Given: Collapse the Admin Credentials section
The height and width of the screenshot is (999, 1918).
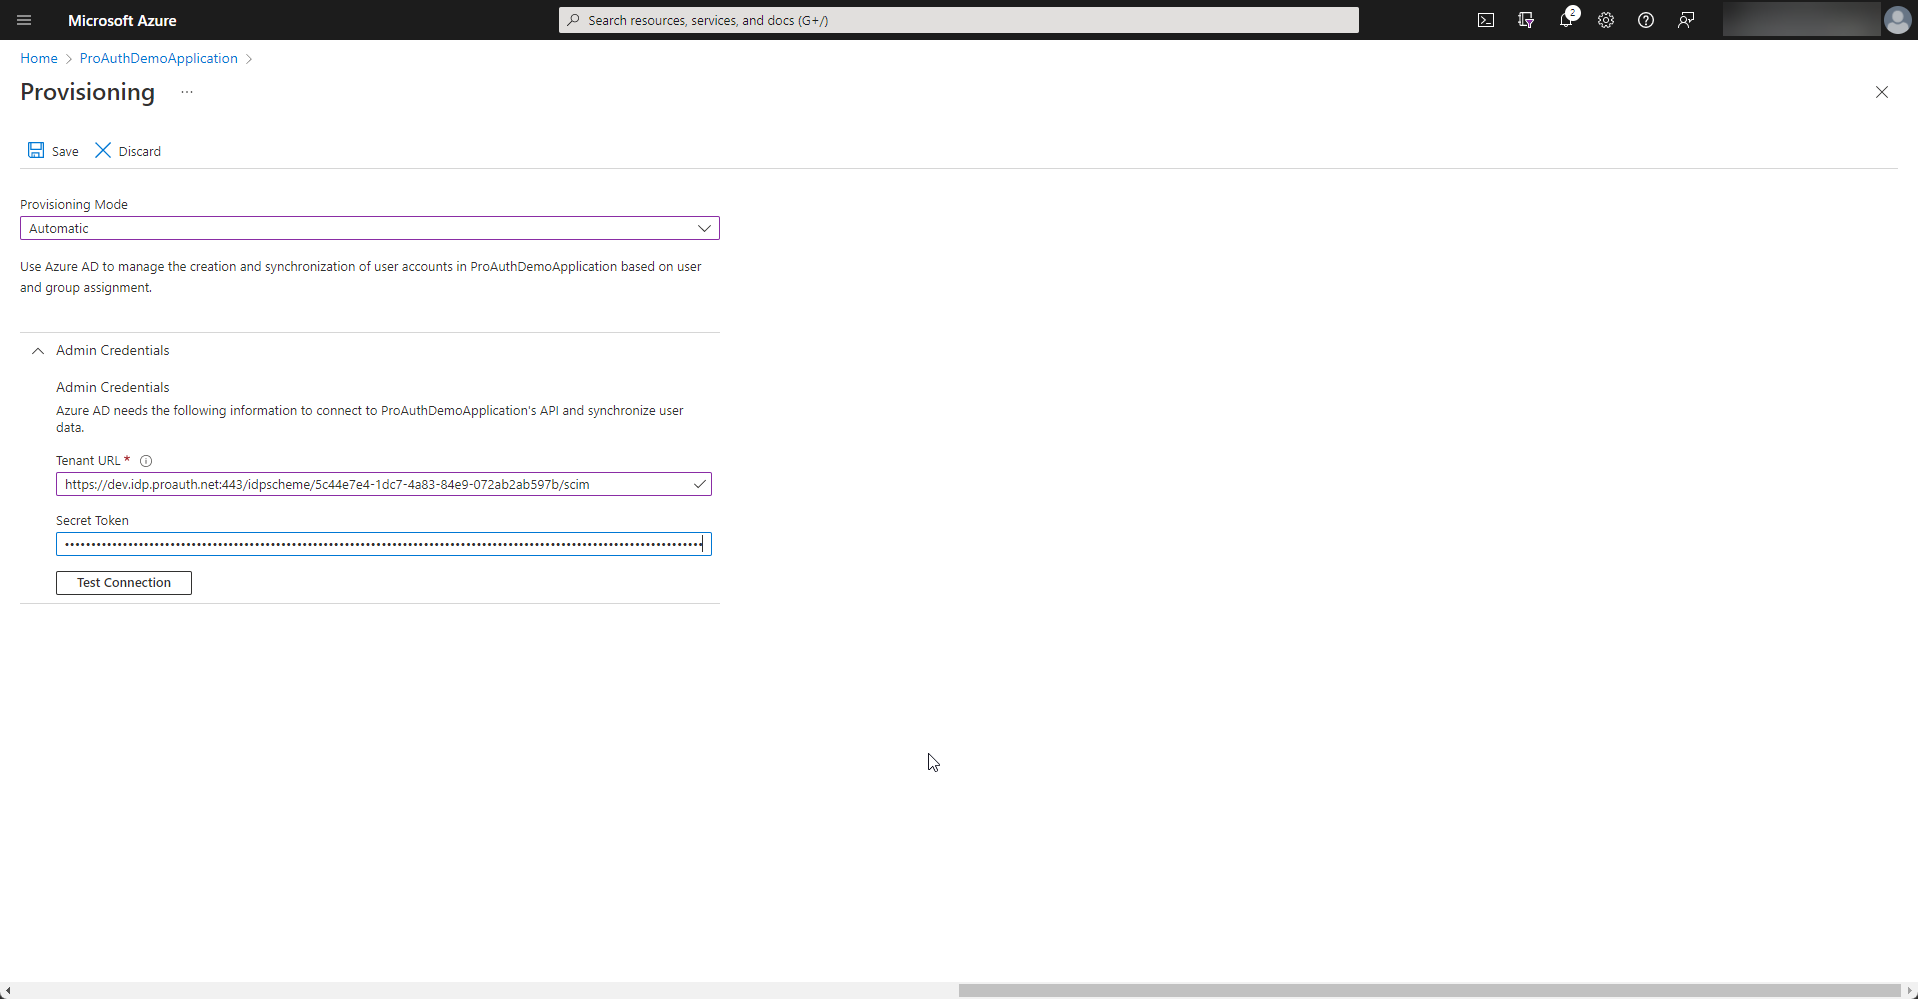Looking at the screenshot, I should [37, 351].
